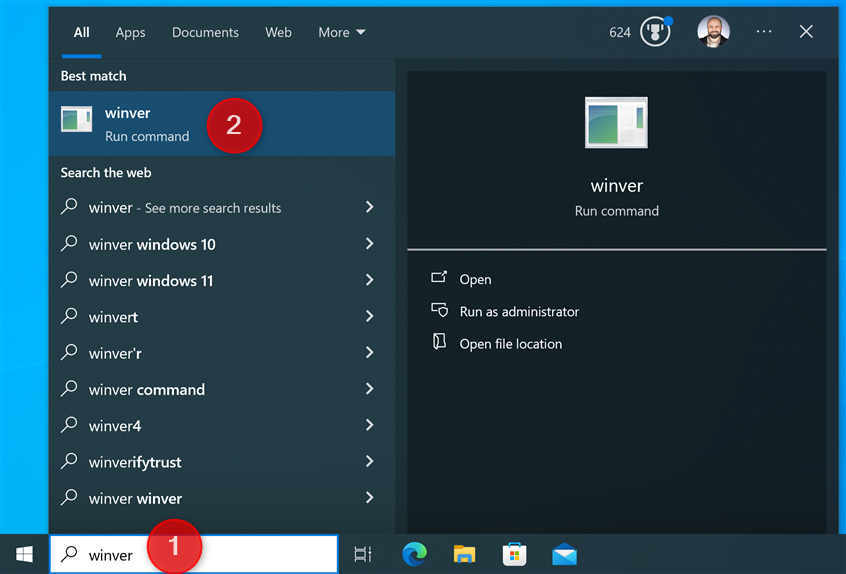Expand chevron beside 'winver command'
This screenshot has height=574, width=846.
click(370, 388)
